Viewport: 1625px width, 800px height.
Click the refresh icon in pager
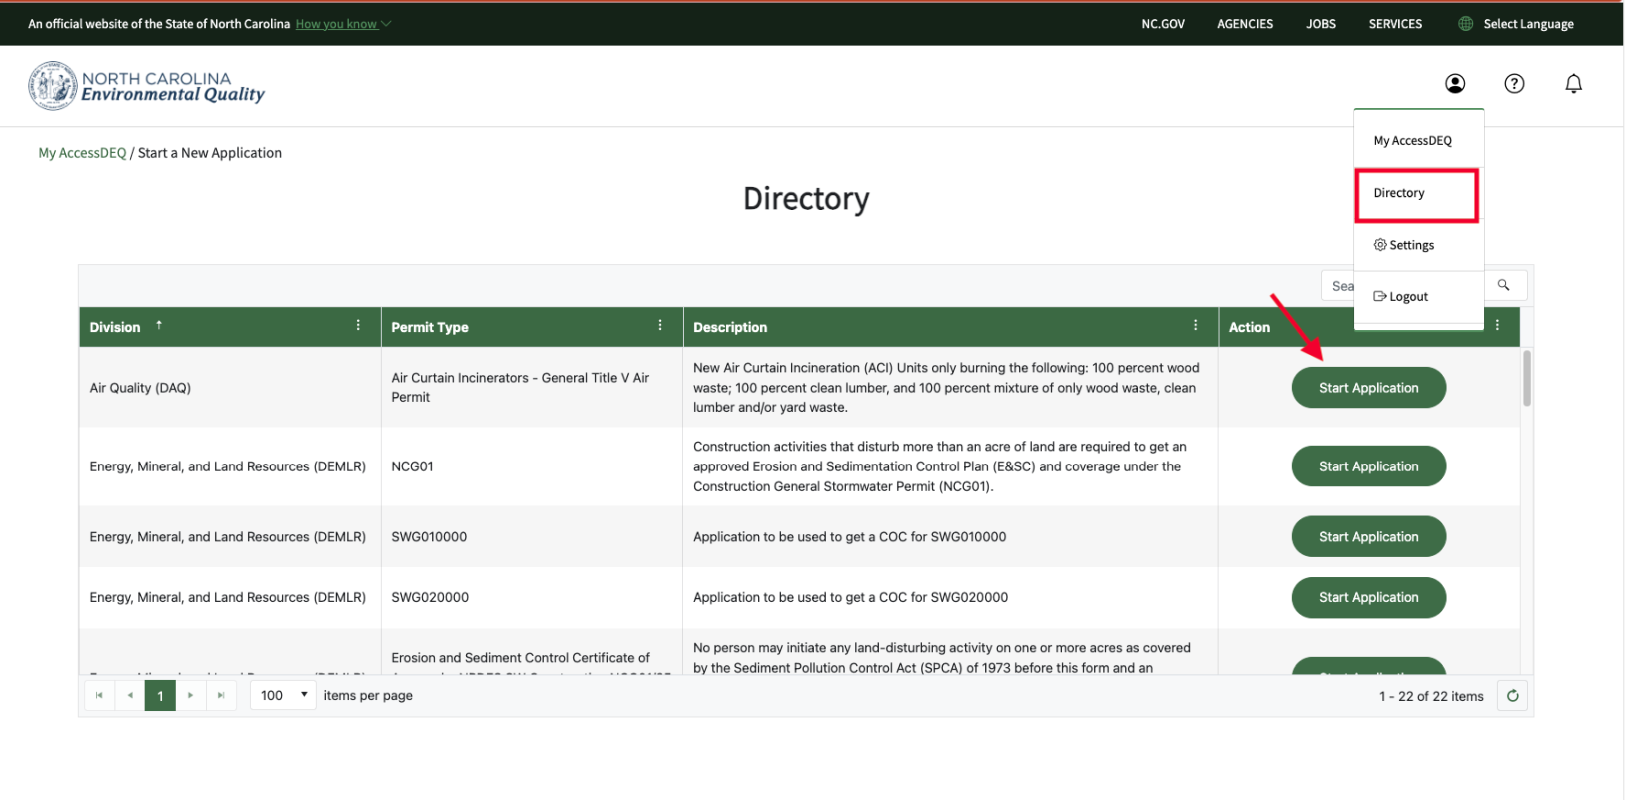click(x=1513, y=696)
